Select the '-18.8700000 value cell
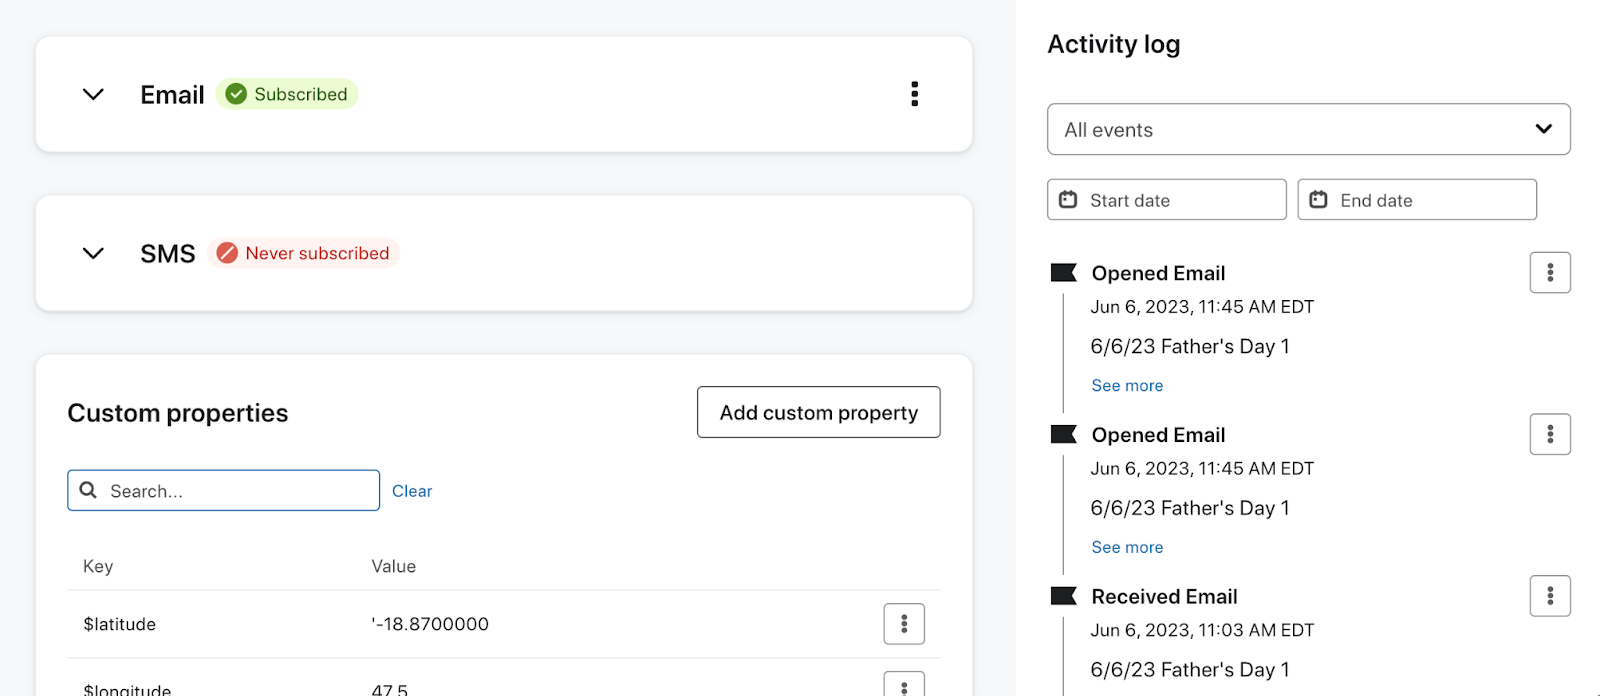Image resolution: width=1600 pixels, height=696 pixels. [x=430, y=624]
